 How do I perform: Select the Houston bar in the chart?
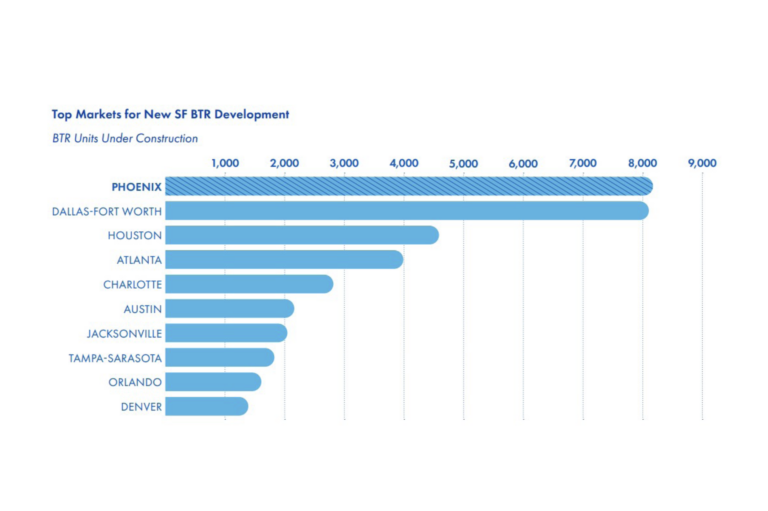click(301, 235)
